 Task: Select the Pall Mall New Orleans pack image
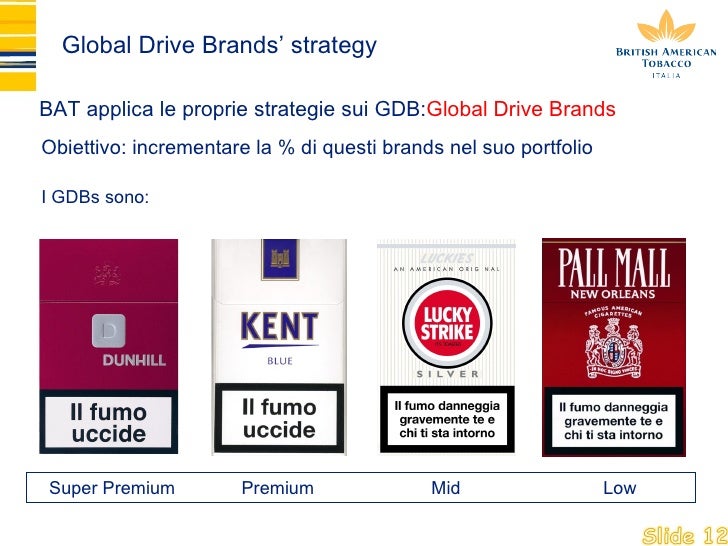point(614,347)
